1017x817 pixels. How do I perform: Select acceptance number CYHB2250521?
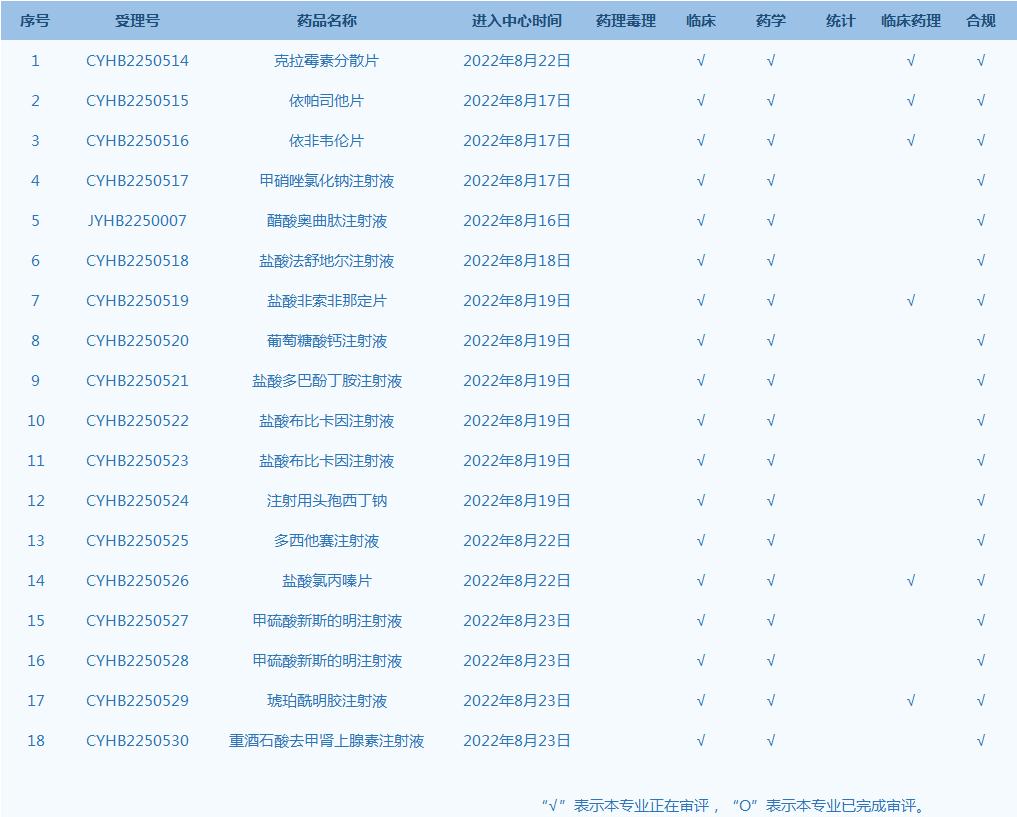coord(137,381)
